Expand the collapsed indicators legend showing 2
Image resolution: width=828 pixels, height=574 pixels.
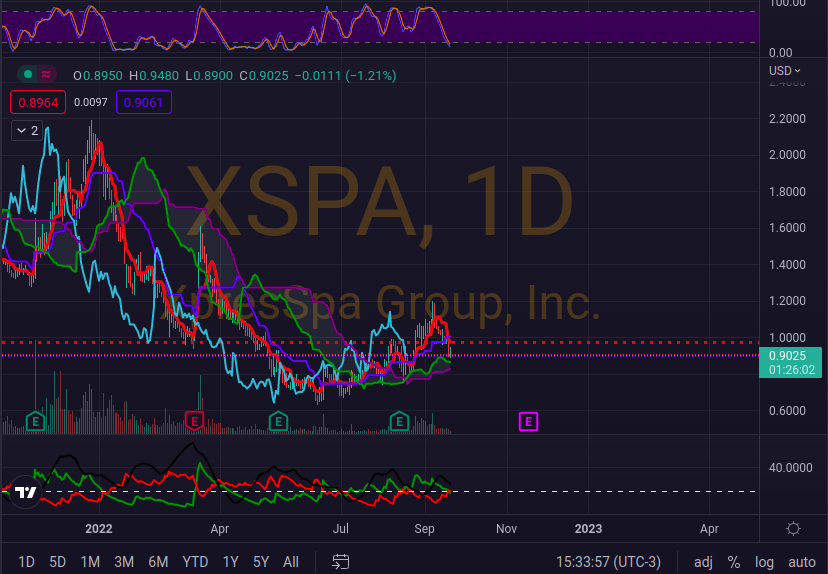click(27, 130)
